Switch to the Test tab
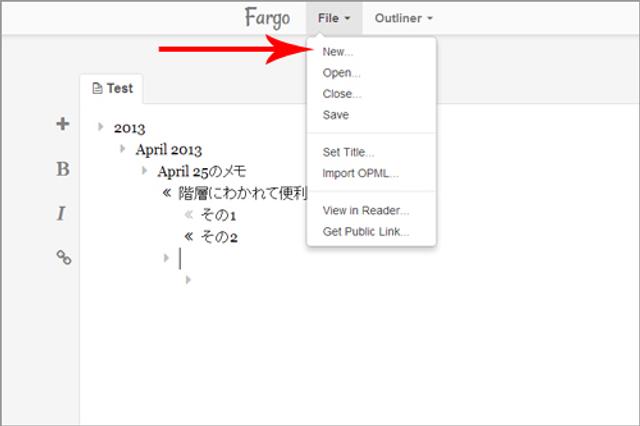 tap(112, 89)
